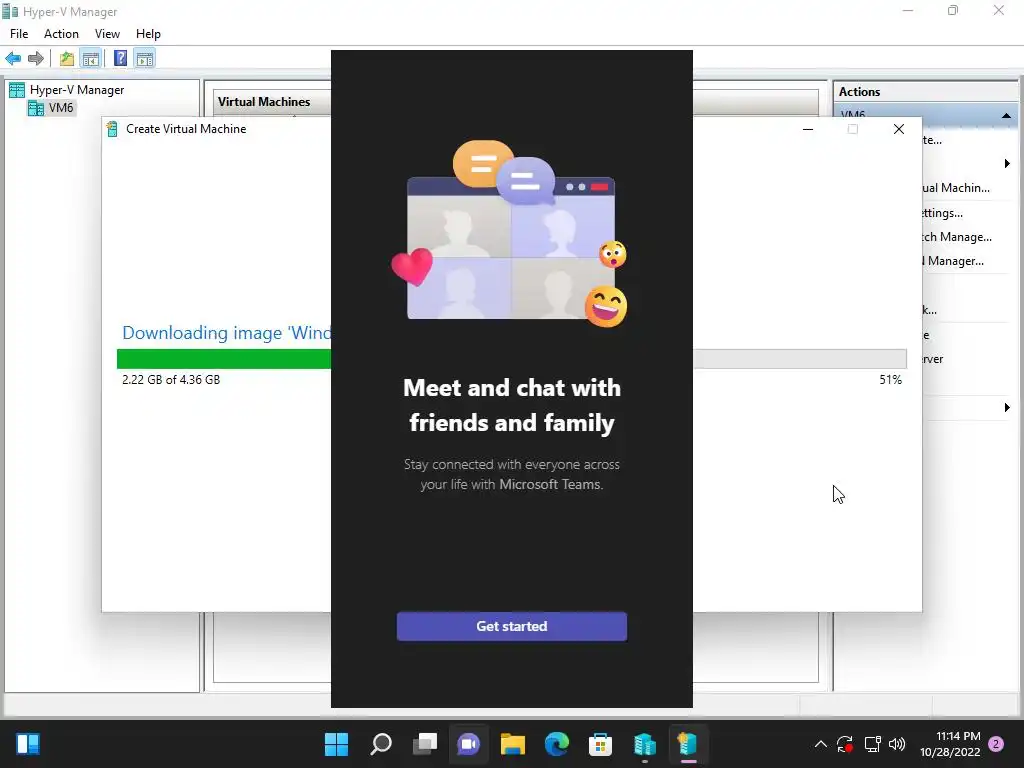Viewport: 1024px width, 768px height.
Task: Click the Up one level folder icon
Action: 67,59
